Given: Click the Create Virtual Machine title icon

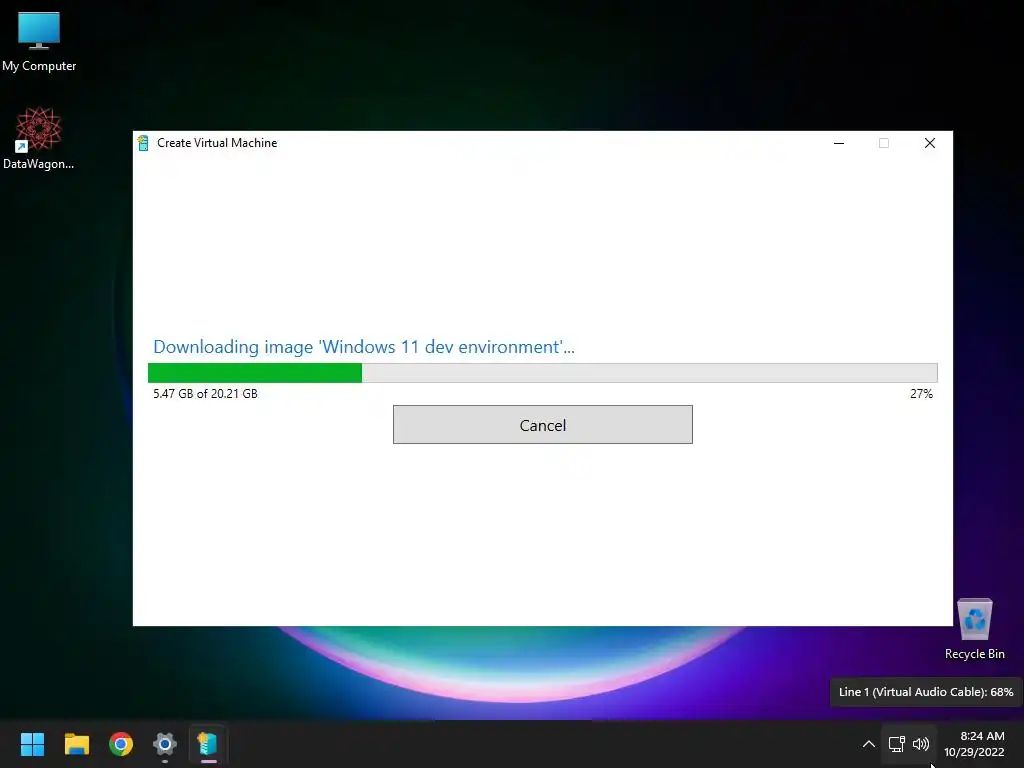Looking at the screenshot, I should [x=143, y=142].
